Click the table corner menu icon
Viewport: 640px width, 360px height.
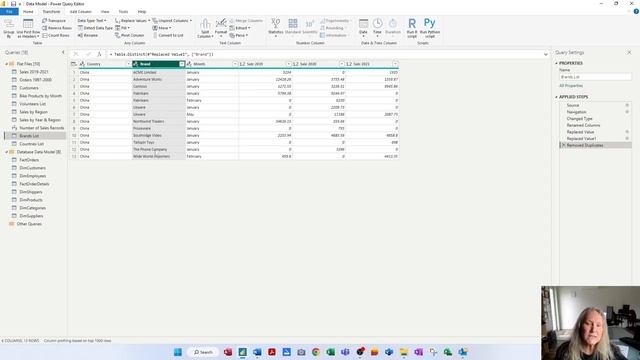pyautogui.click(x=73, y=64)
